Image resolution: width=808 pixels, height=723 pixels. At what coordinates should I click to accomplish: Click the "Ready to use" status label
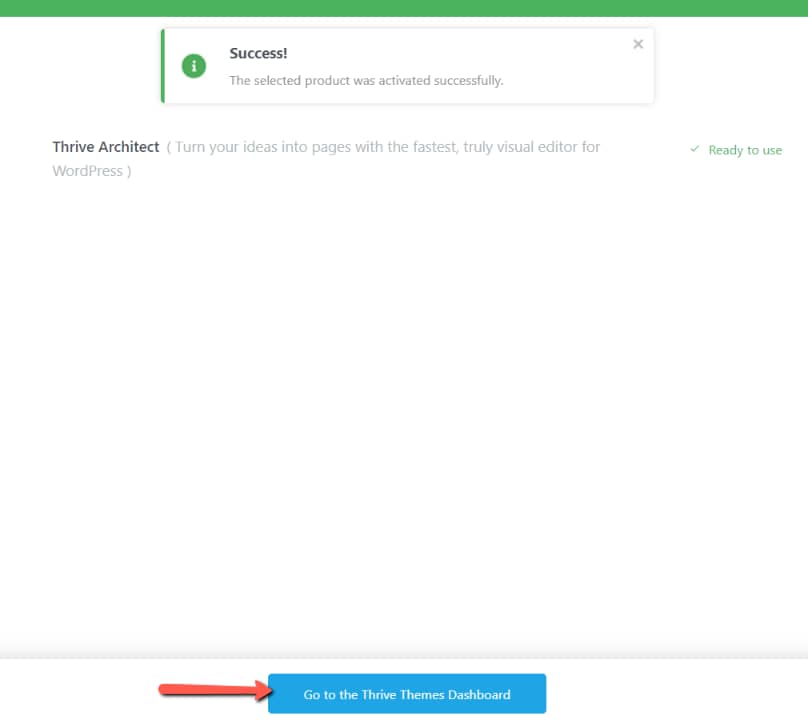pyautogui.click(x=745, y=150)
